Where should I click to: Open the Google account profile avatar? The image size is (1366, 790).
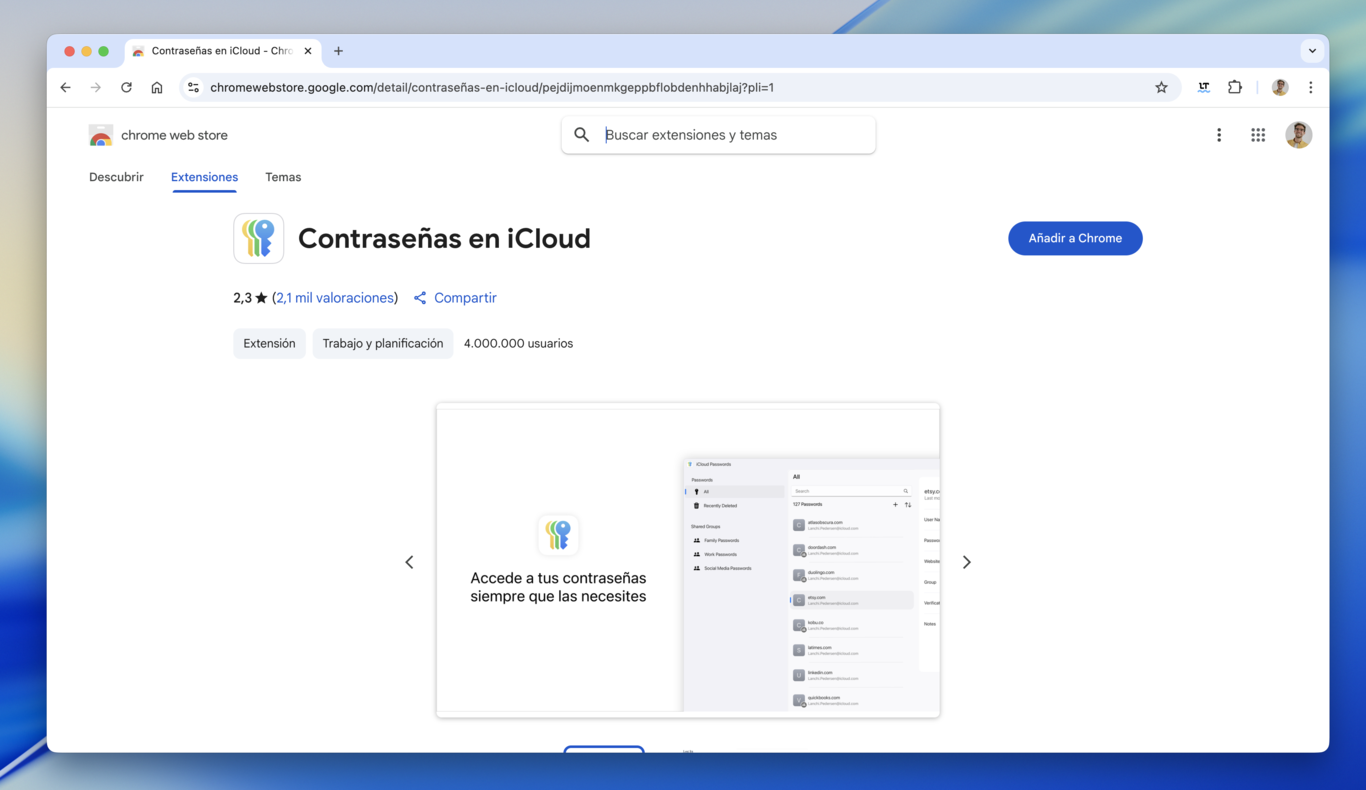coord(1298,134)
